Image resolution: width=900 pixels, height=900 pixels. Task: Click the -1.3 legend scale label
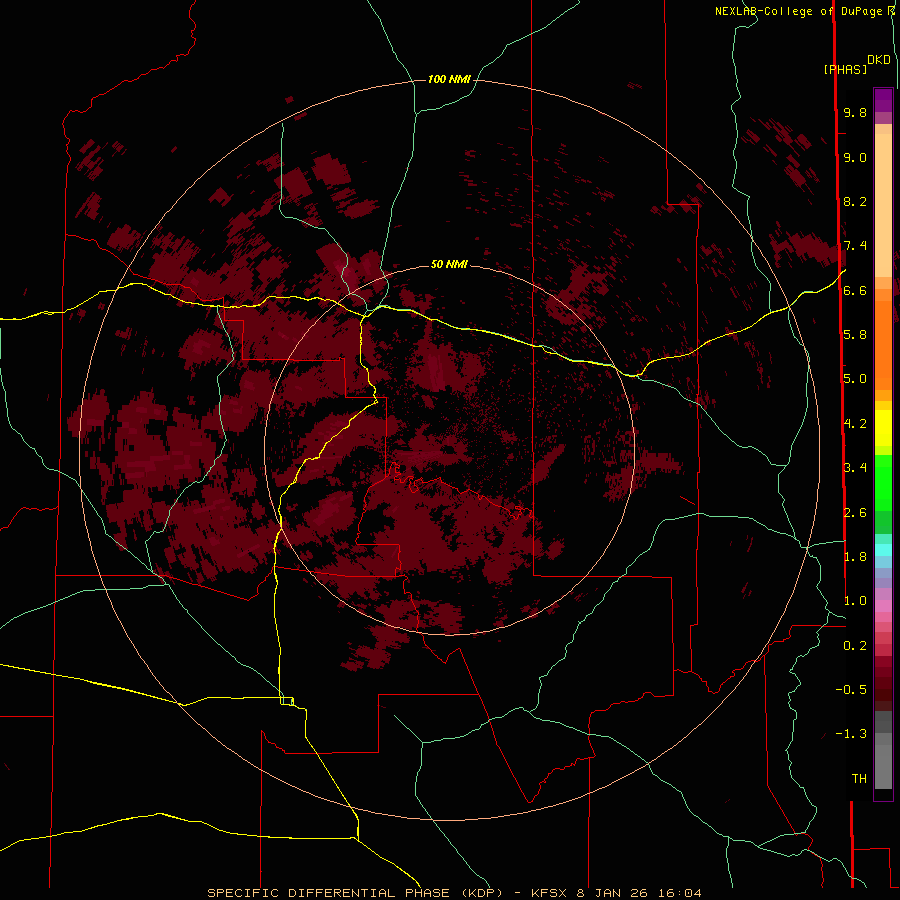pos(851,734)
